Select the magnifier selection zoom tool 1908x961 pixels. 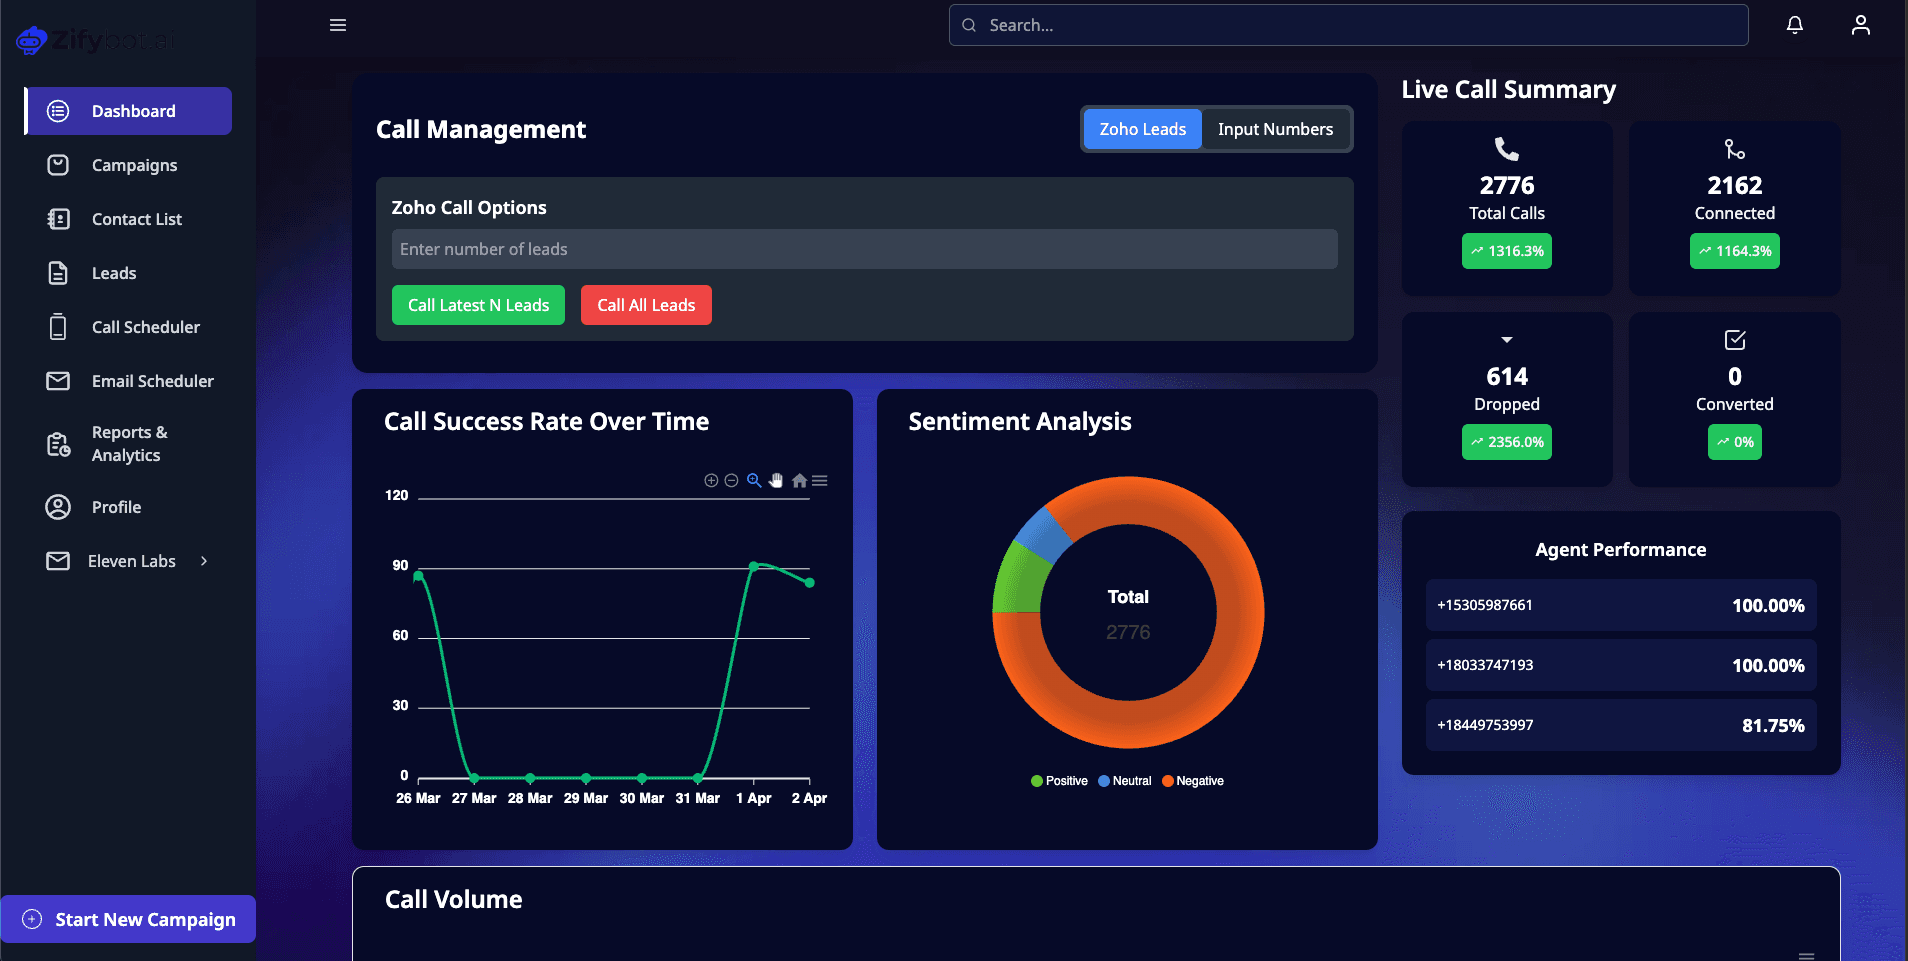(754, 480)
